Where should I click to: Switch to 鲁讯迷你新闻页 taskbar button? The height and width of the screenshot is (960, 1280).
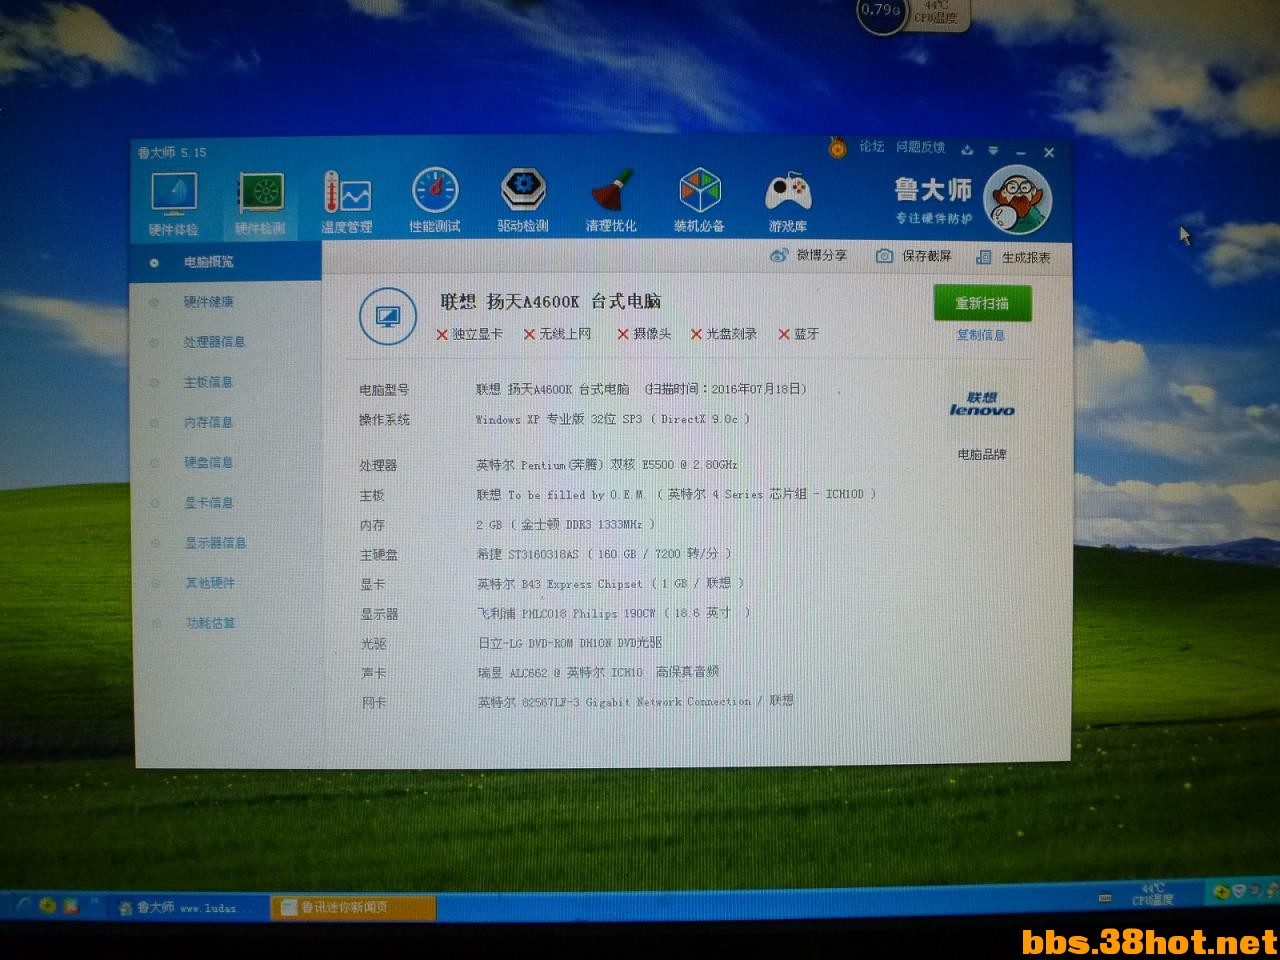(353, 907)
